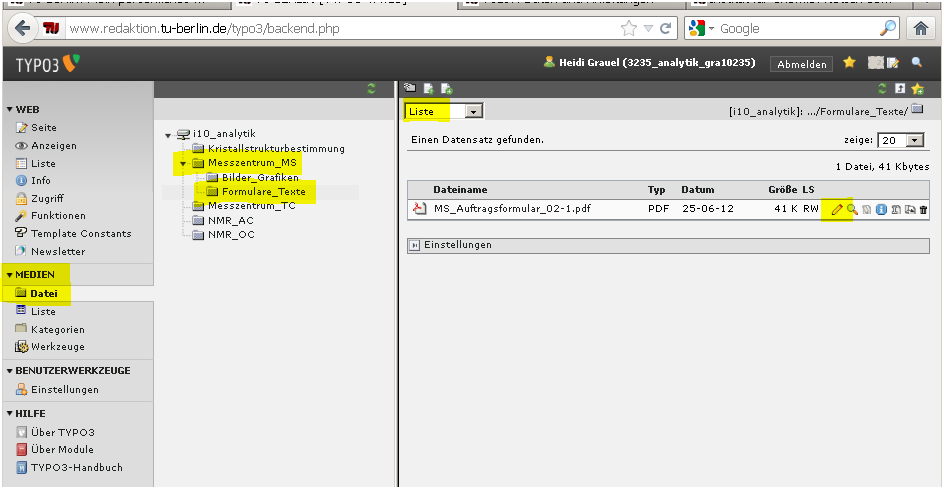Screen dimensions: 944x489
Task: Open the browser home page
Action: [921, 28]
